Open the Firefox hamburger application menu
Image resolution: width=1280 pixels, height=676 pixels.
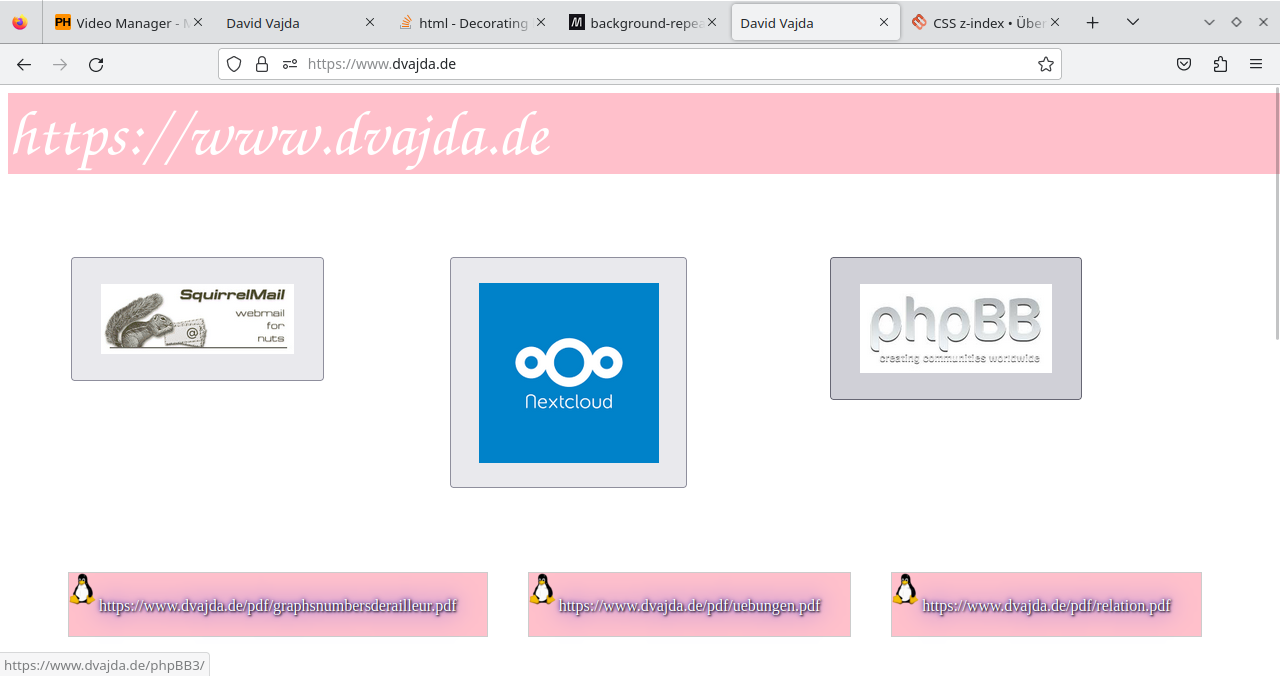(1256, 64)
